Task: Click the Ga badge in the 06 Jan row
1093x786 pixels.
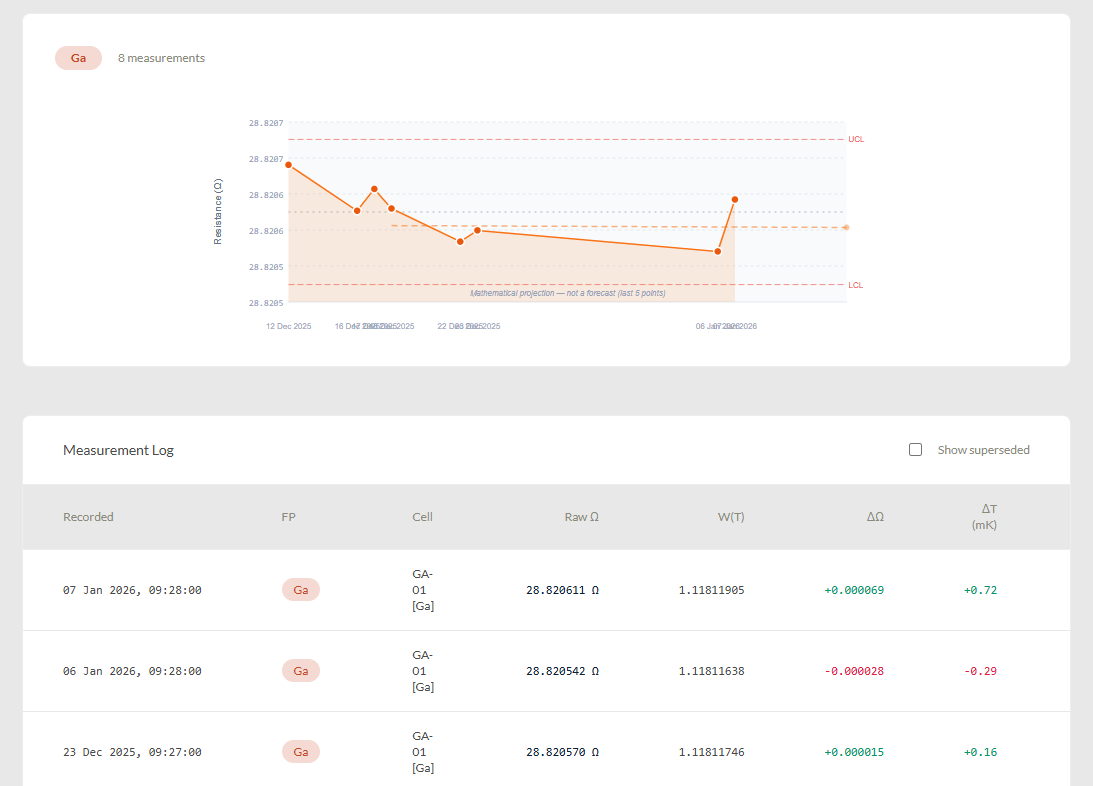Action: 300,671
